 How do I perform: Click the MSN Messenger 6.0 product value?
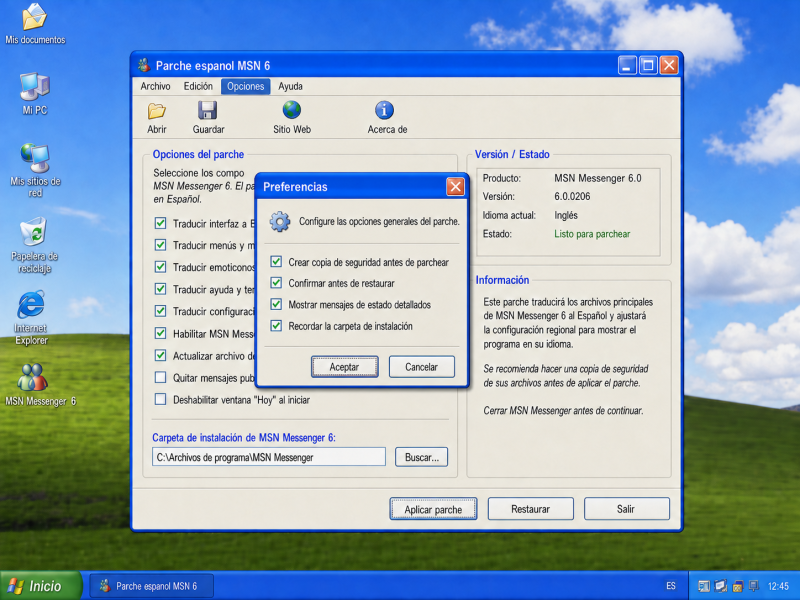597,178
